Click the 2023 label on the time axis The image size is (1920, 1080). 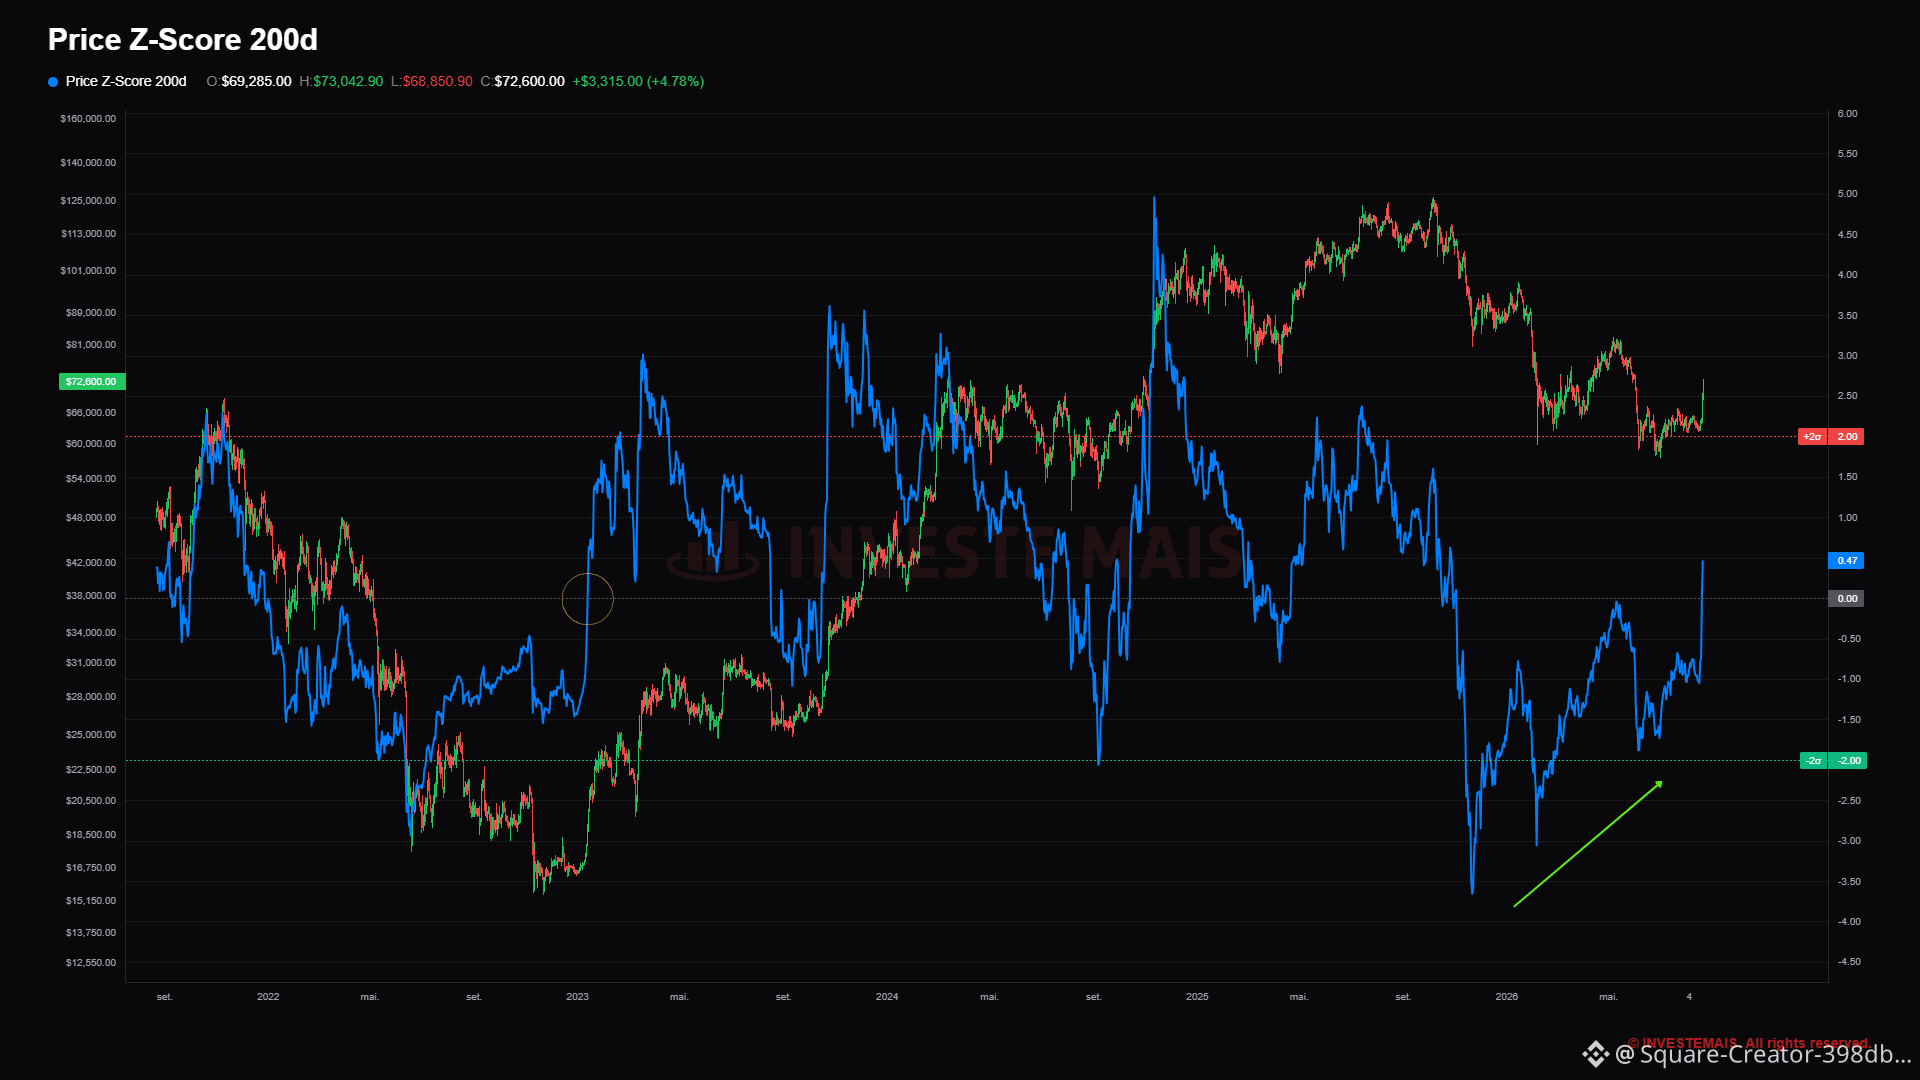(577, 997)
